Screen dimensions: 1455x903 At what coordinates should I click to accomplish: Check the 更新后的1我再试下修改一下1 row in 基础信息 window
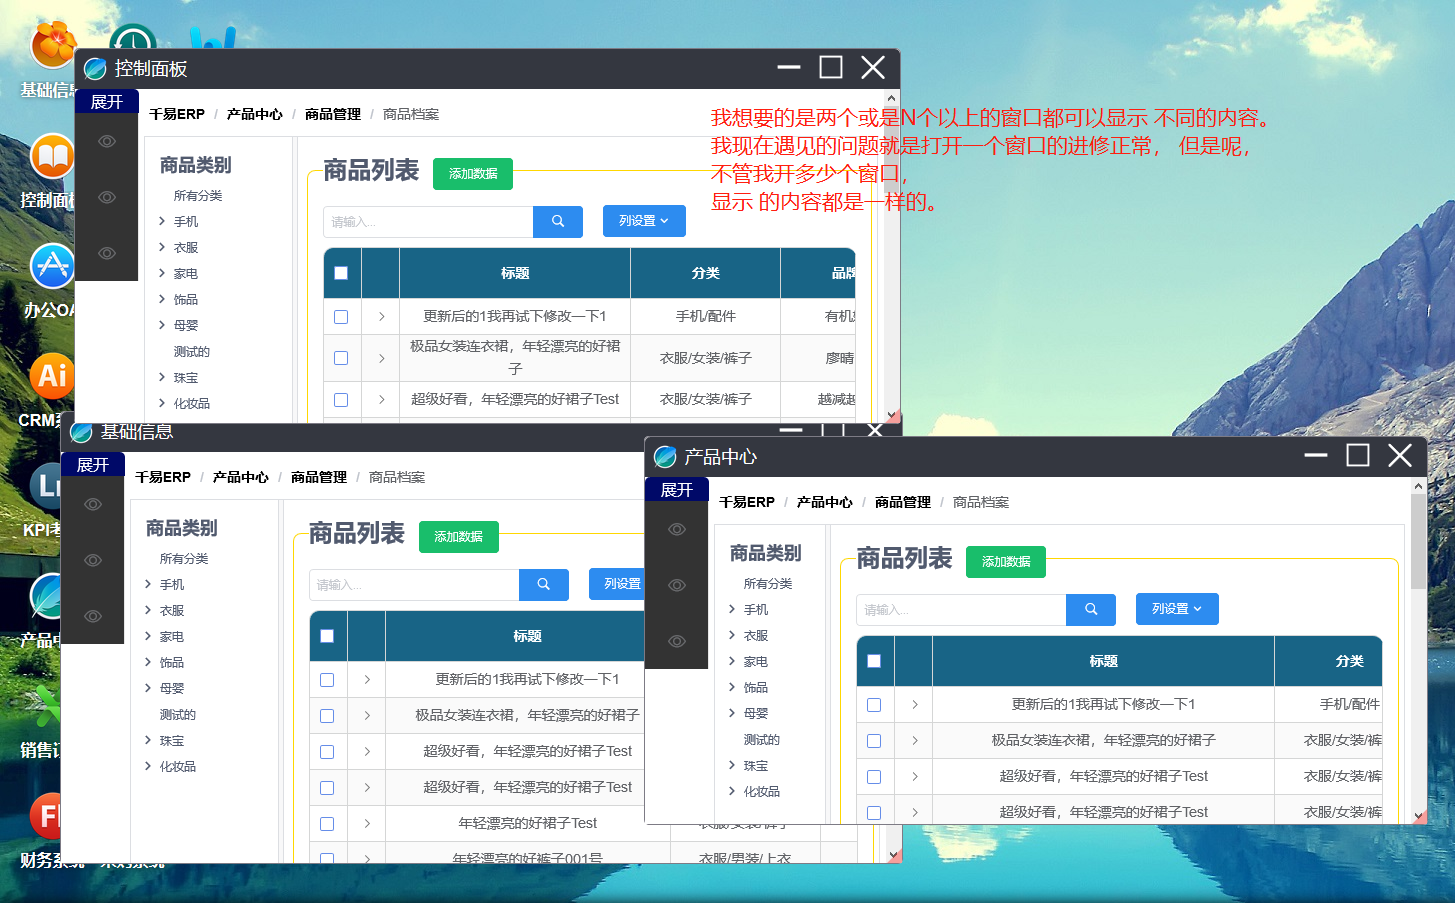(x=327, y=680)
